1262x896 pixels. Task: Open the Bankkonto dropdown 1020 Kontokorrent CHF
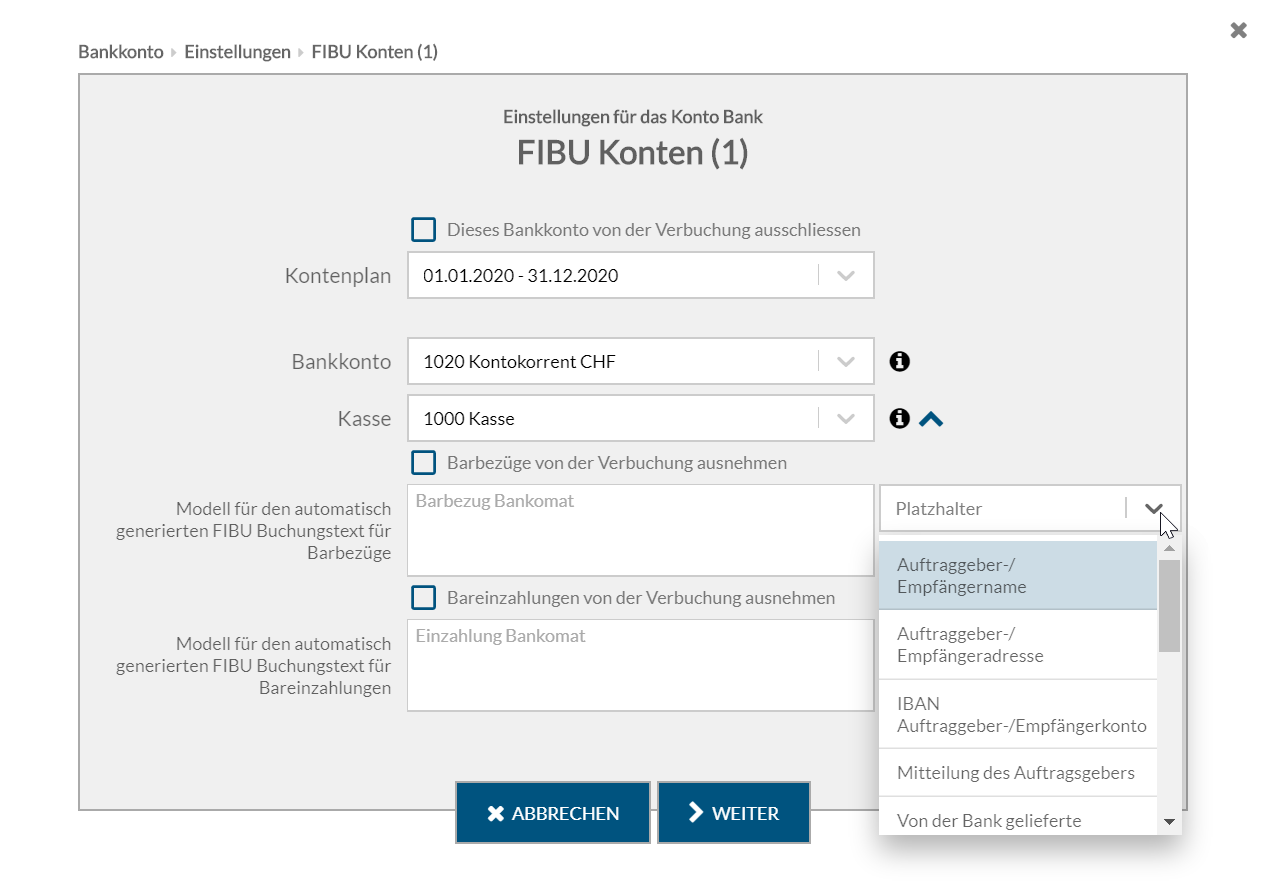click(641, 361)
